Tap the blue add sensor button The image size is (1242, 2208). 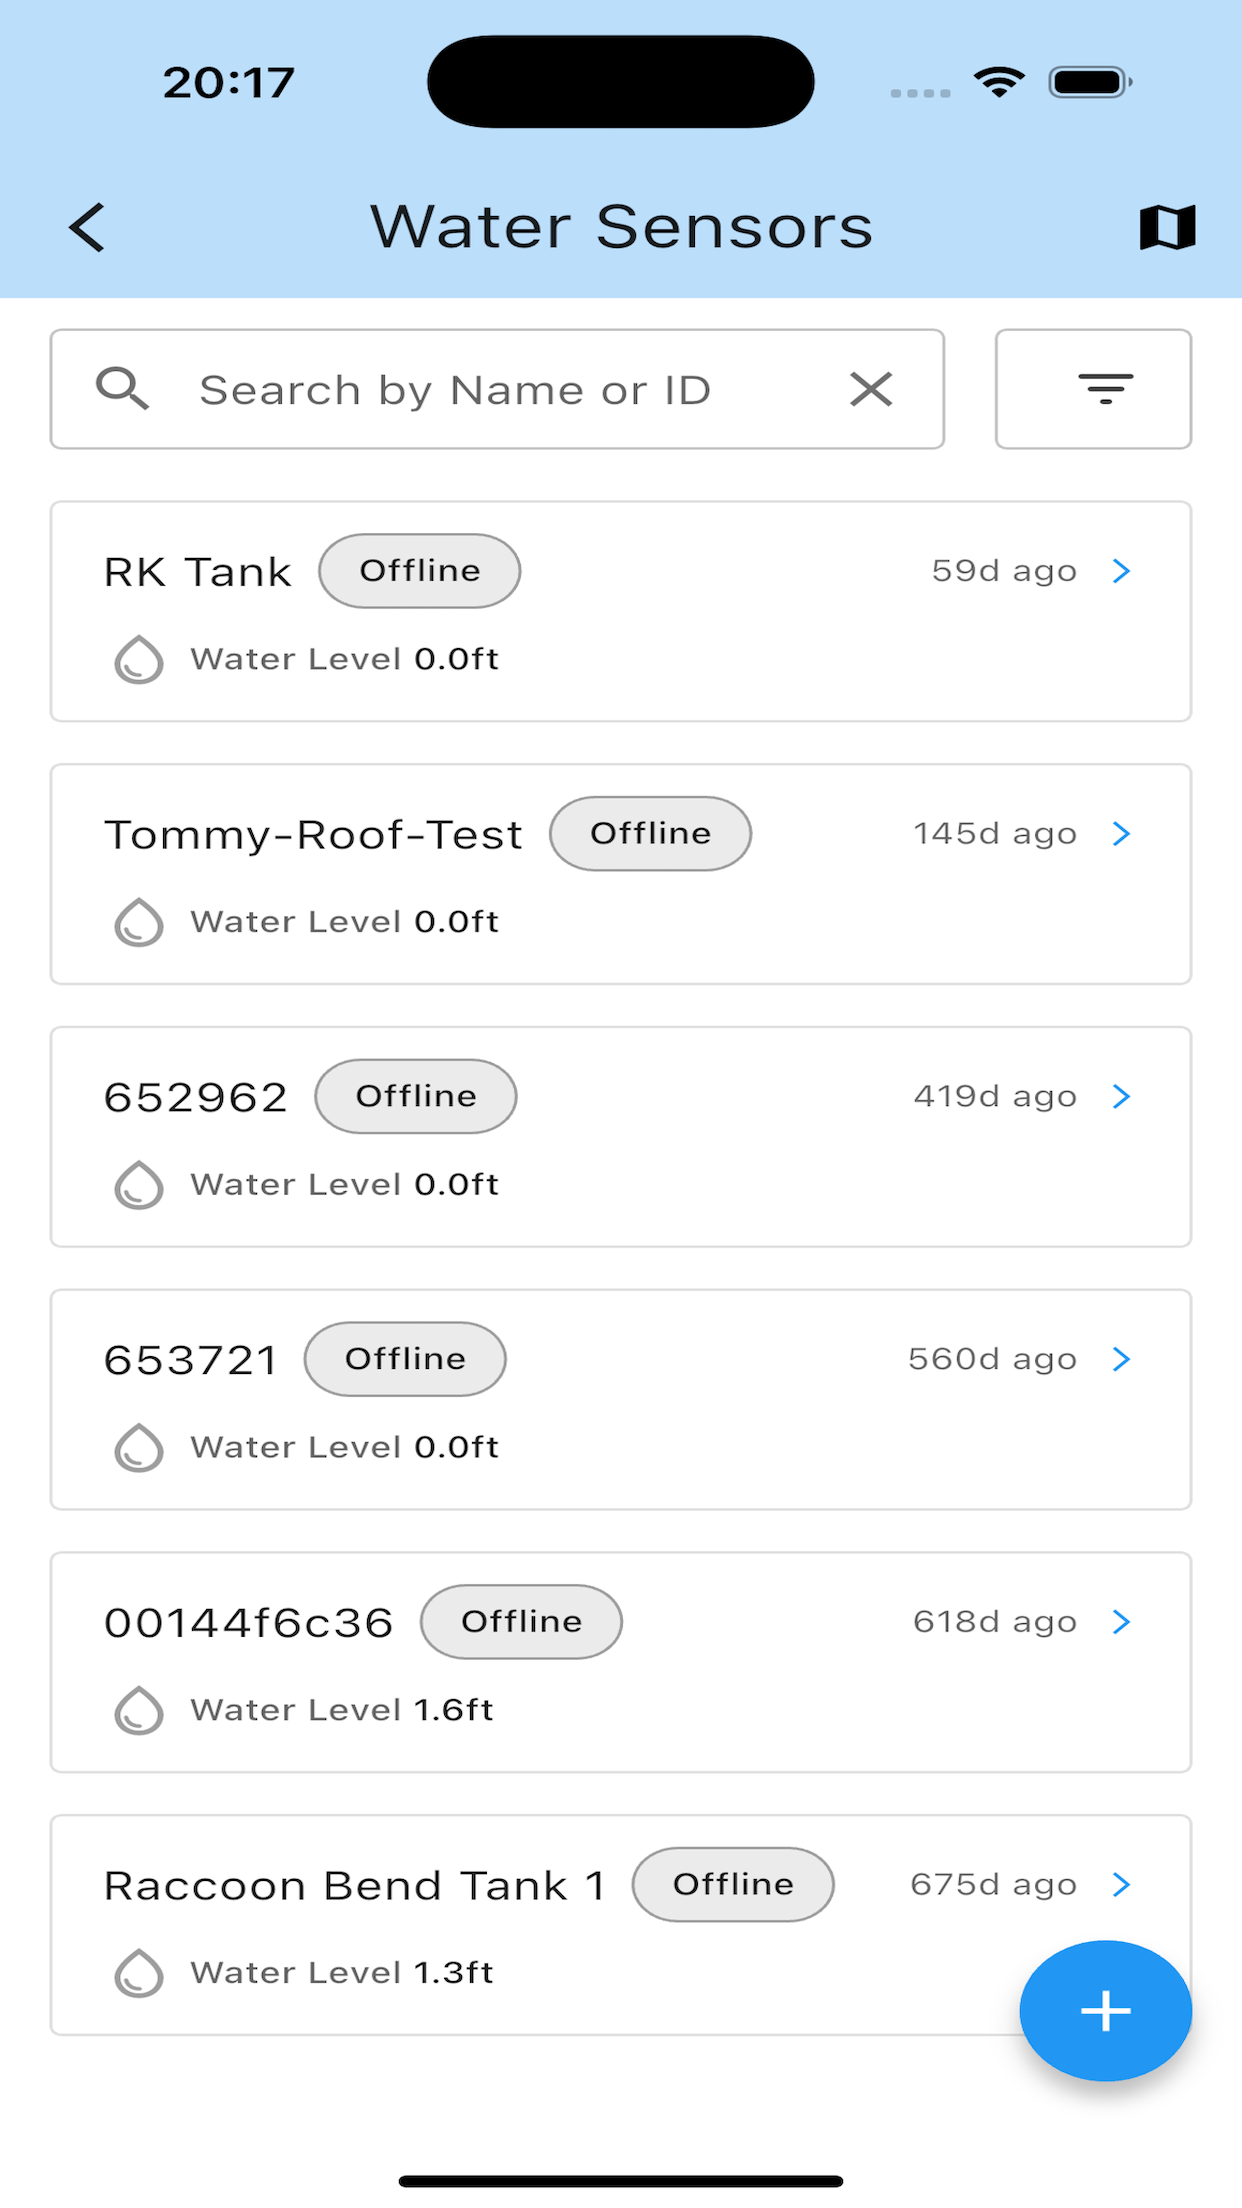(1105, 2010)
